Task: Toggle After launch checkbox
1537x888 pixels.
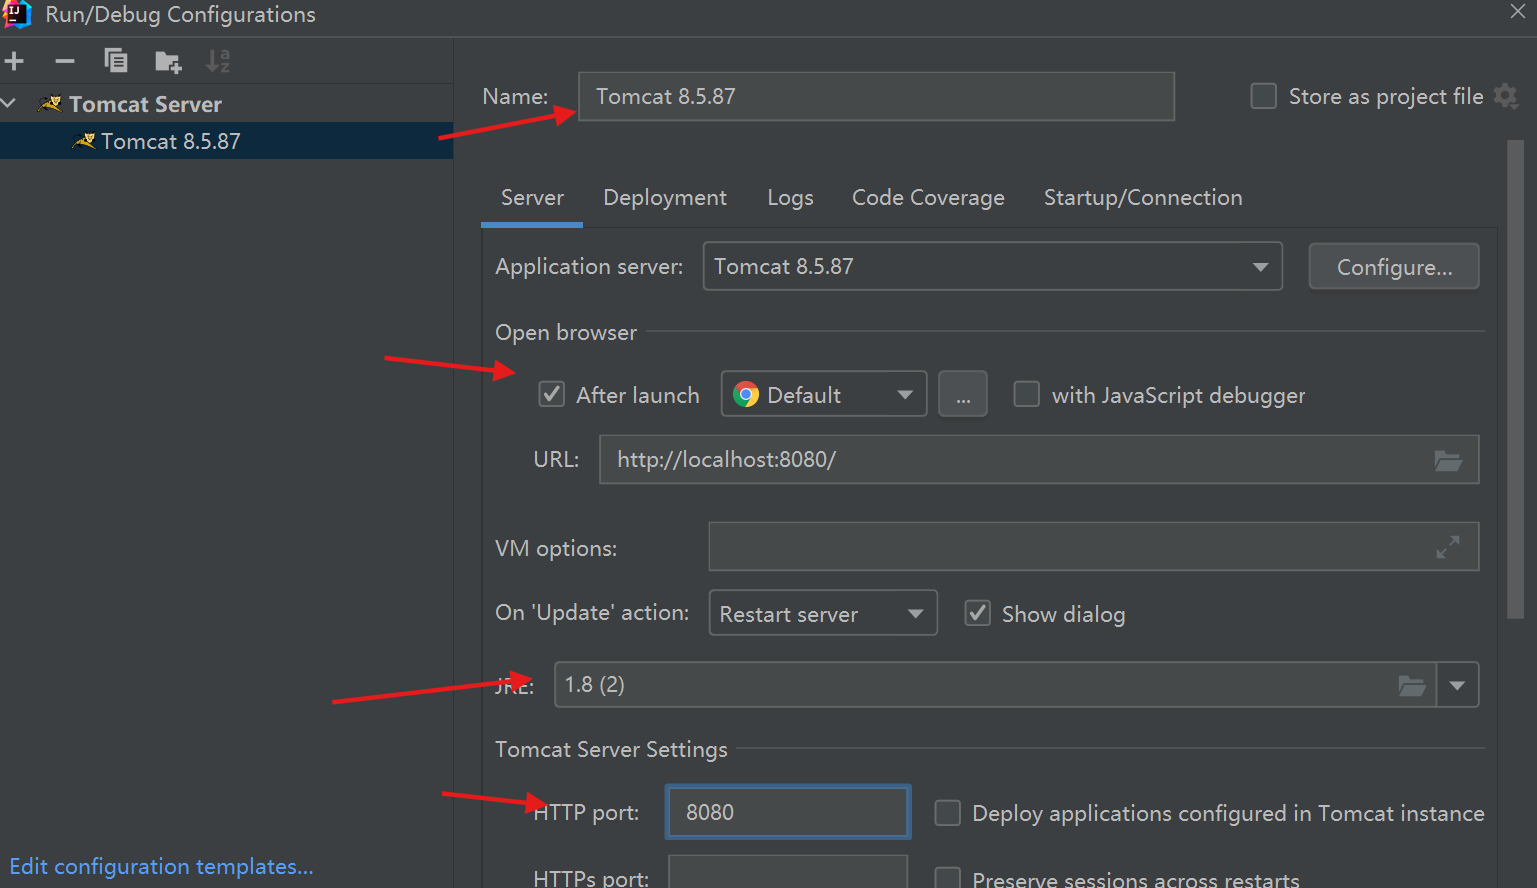Action: coord(552,394)
